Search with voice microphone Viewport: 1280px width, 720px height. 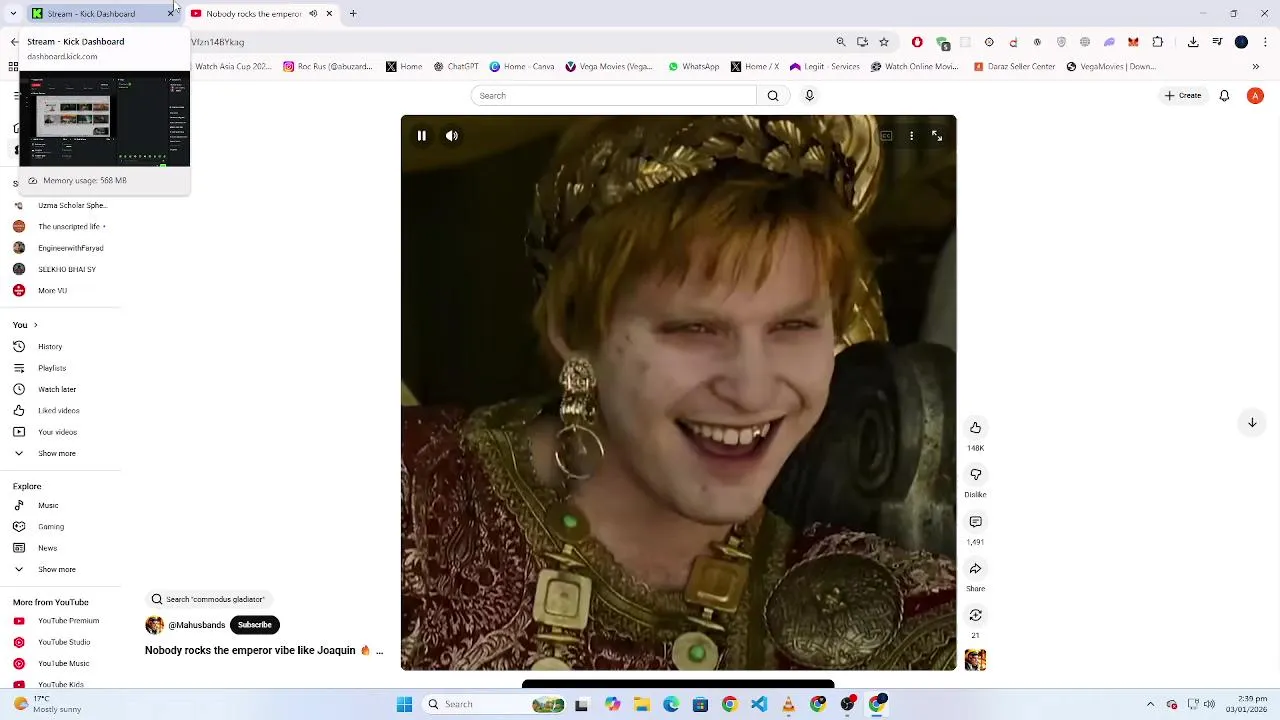[x=809, y=96]
